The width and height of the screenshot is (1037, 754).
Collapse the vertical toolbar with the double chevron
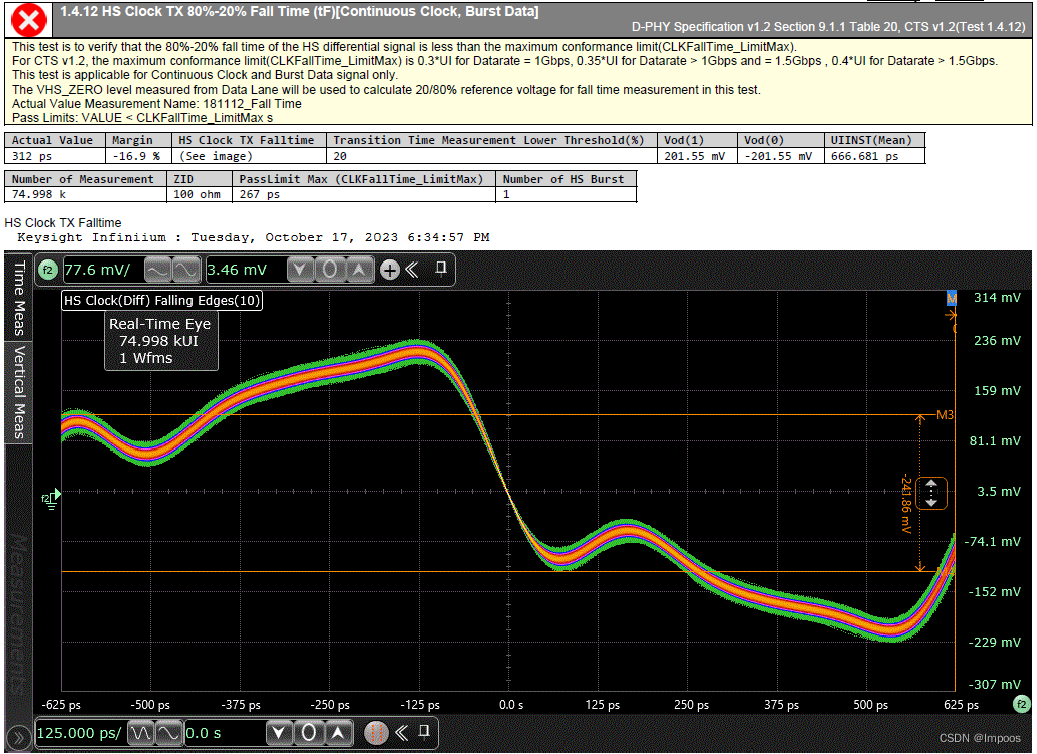tap(412, 269)
